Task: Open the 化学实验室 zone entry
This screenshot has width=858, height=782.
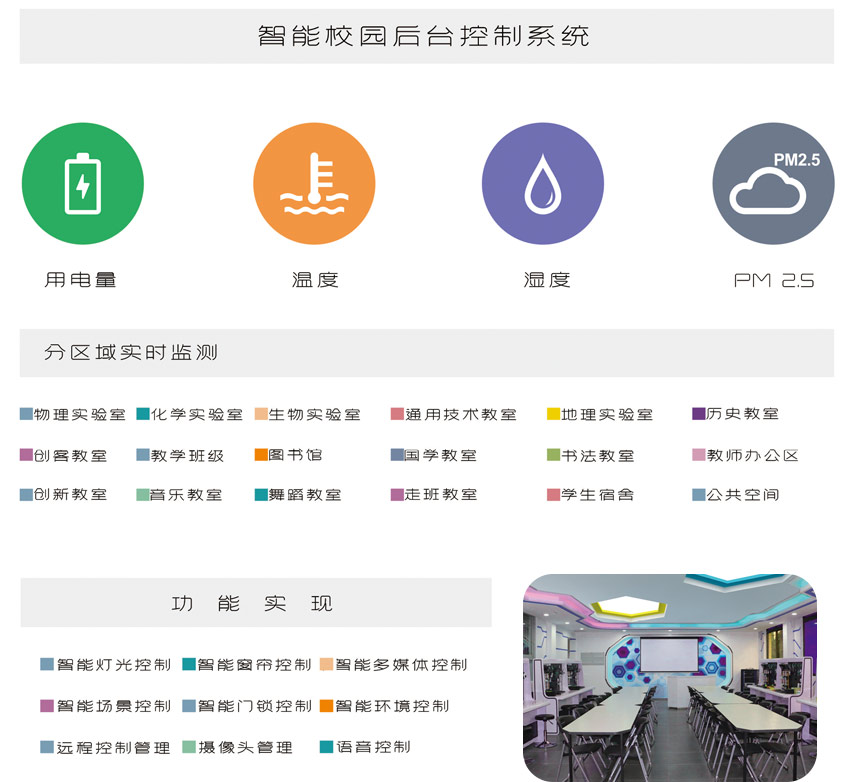Action: [196, 414]
